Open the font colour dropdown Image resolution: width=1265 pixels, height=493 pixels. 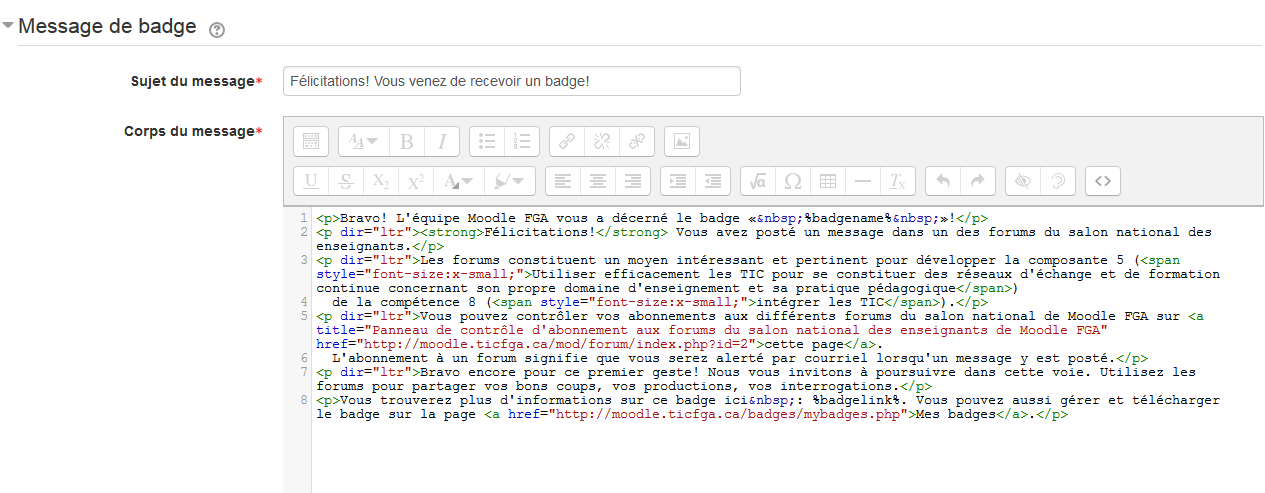coord(457,181)
